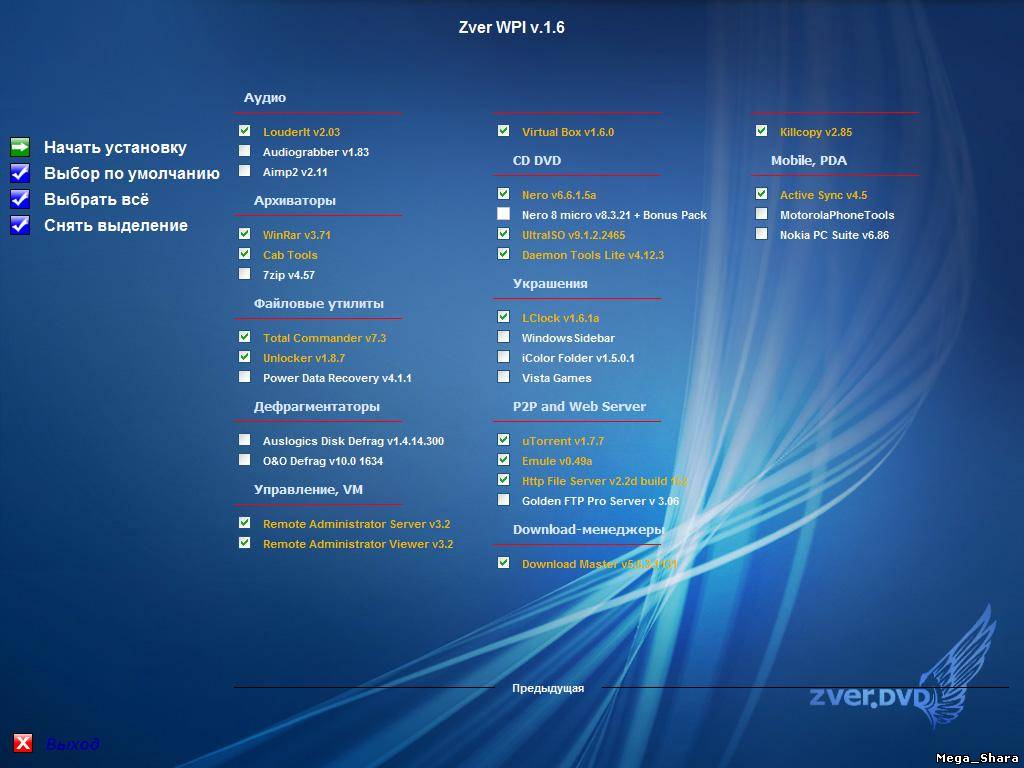Click the Аудио category heading
Viewport: 1024px width, 768px height.
pos(264,98)
